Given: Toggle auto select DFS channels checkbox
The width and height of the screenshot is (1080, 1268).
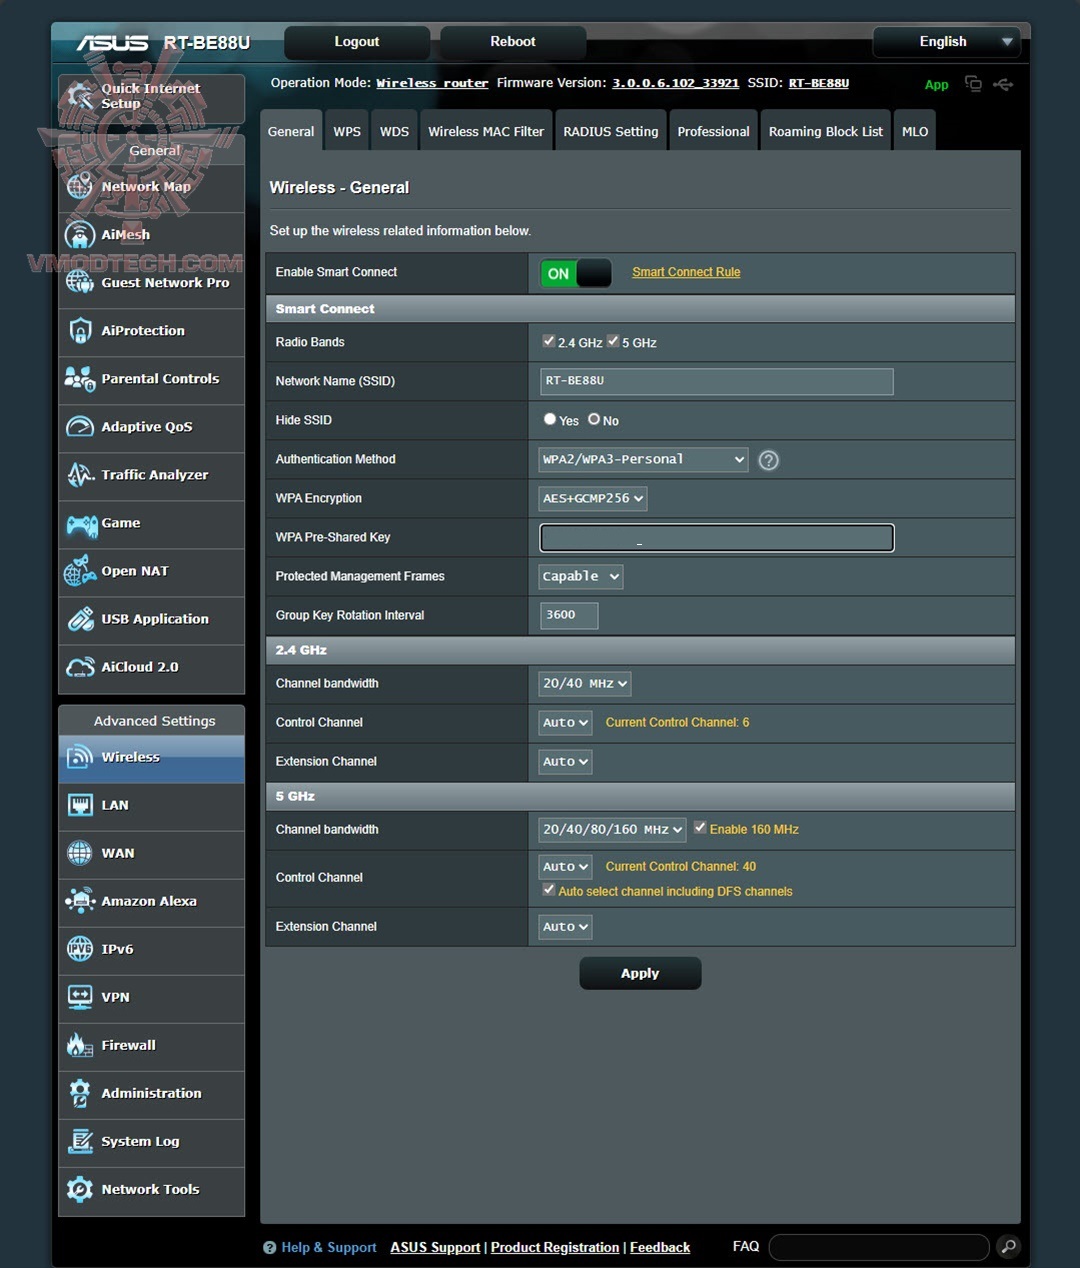Looking at the screenshot, I should click(x=549, y=890).
